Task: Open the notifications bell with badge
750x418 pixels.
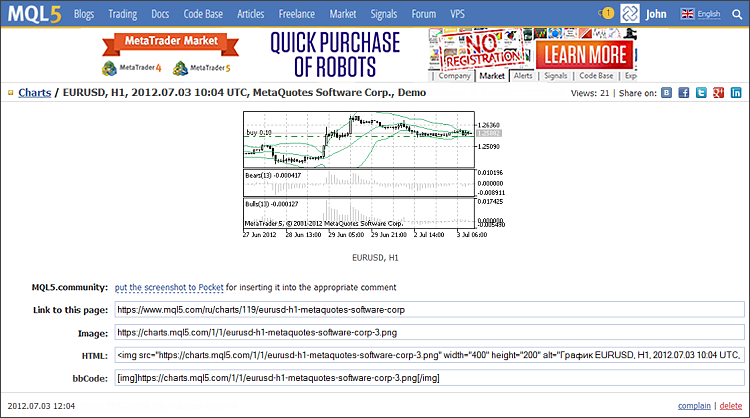Action: 607,13
